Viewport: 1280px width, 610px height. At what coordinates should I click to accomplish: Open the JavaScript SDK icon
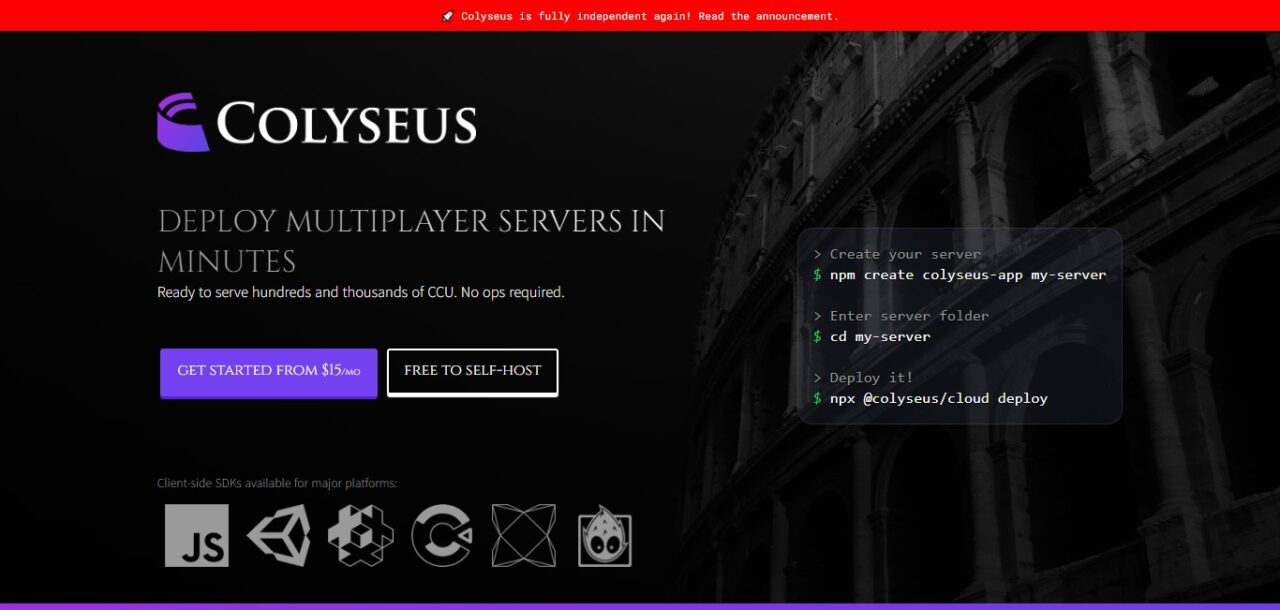coord(197,535)
